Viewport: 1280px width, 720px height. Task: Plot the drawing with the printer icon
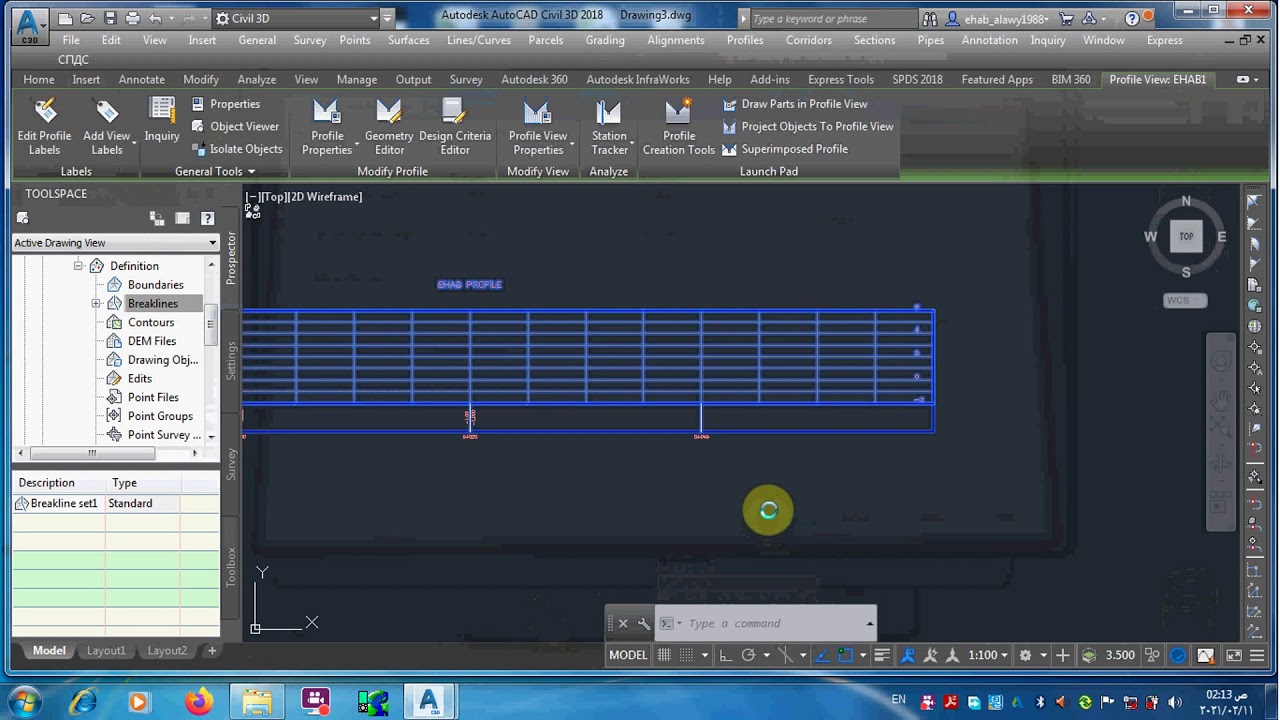click(133, 18)
